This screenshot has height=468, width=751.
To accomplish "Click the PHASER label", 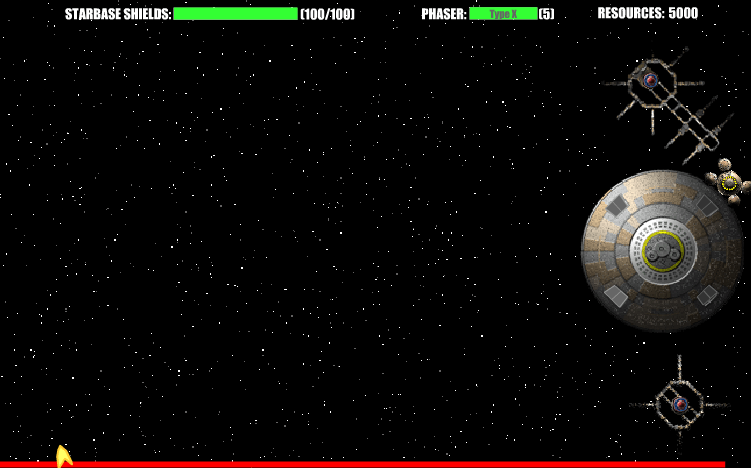I will [444, 14].
